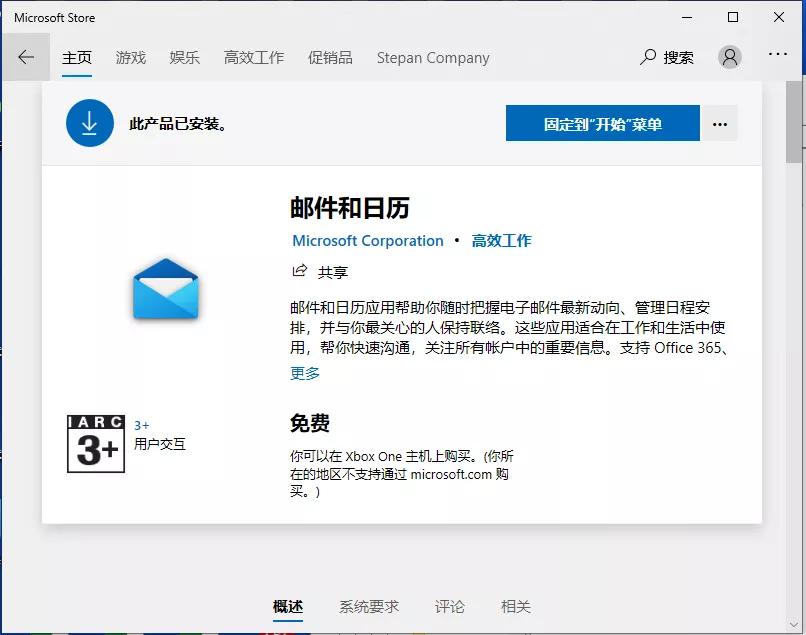806x635 pixels.
Task: Switch to the 主页 tab
Action: coord(77,57)
